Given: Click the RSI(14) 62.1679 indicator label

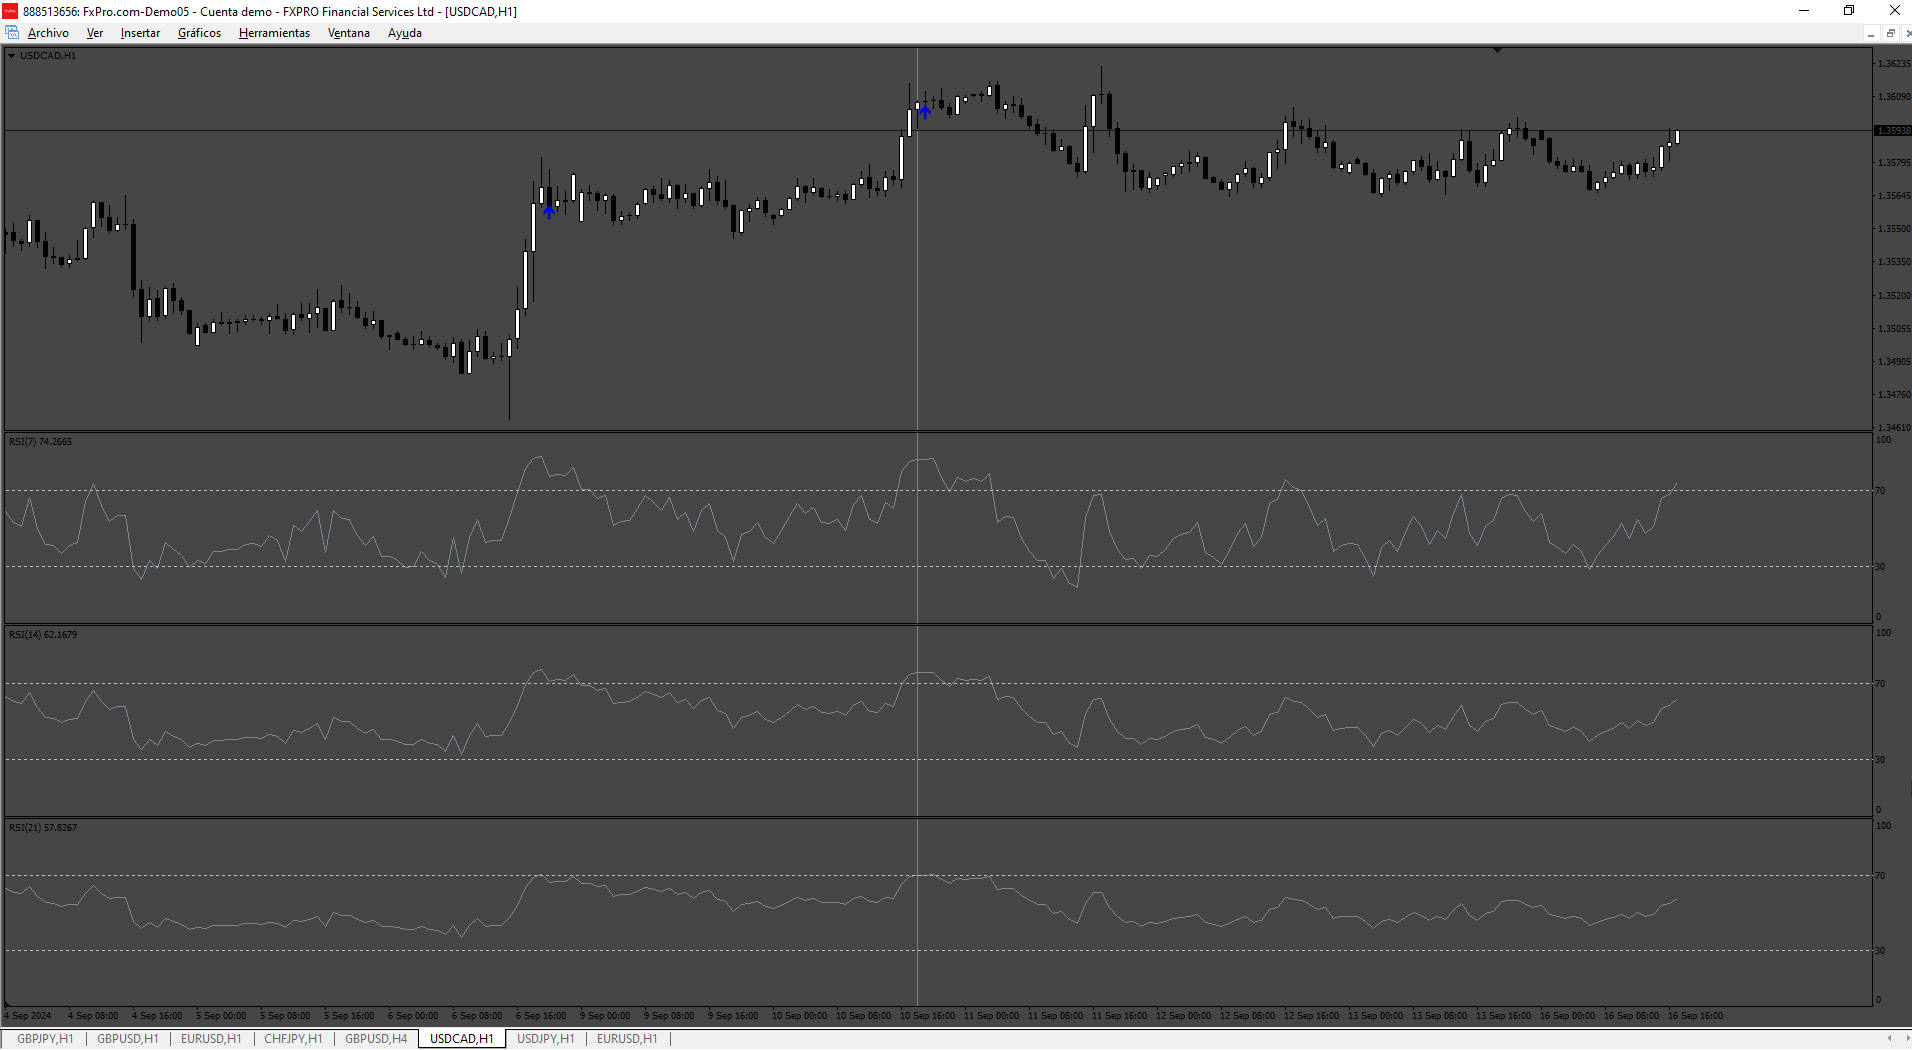Looking at the screenshot, I should (43, 634).
